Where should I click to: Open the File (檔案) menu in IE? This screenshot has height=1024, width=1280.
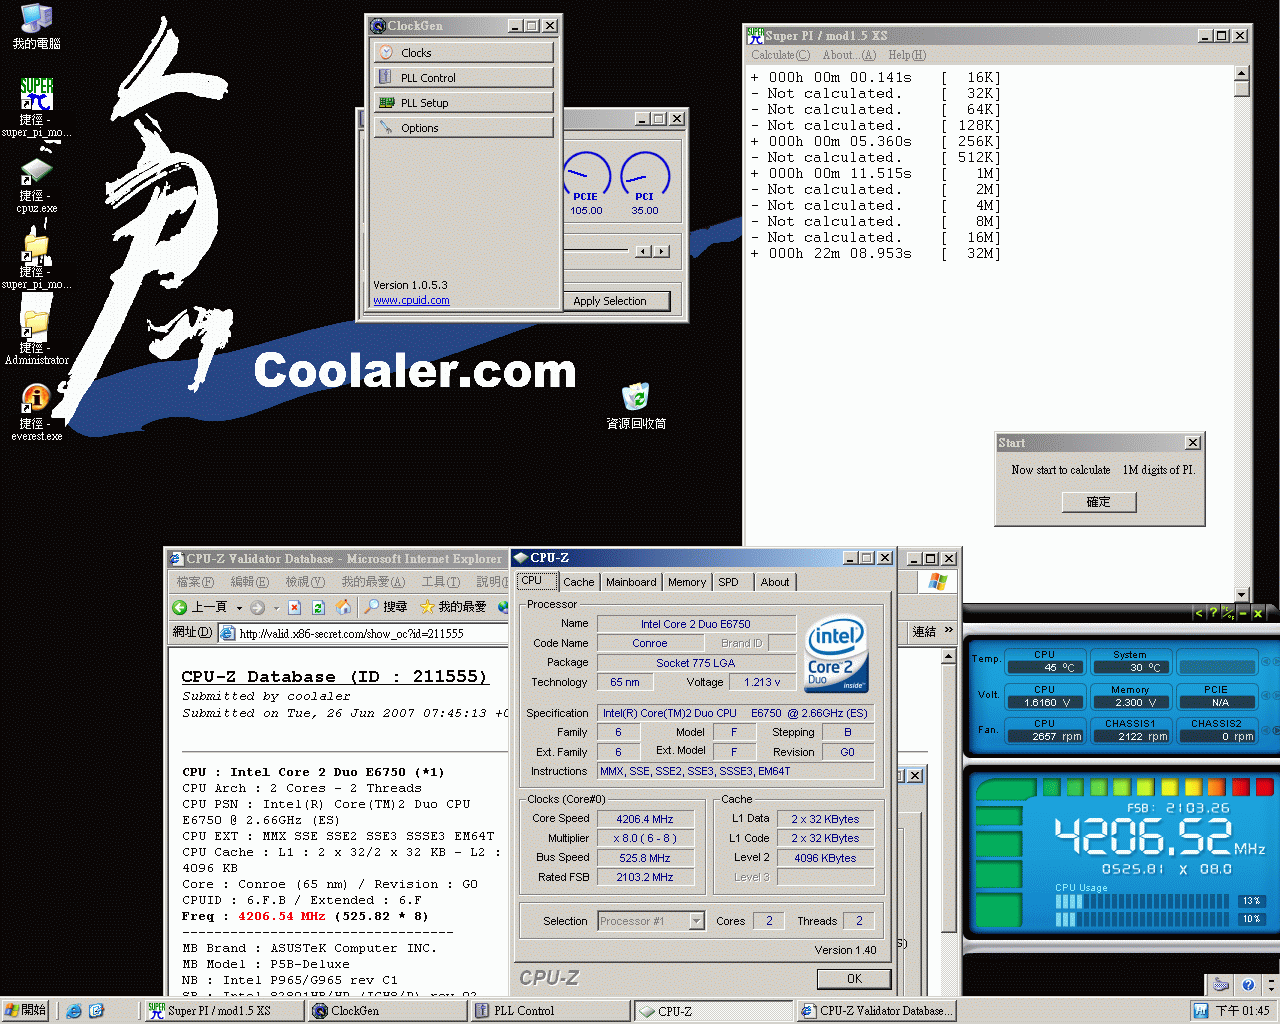click(x=195, y=581)
